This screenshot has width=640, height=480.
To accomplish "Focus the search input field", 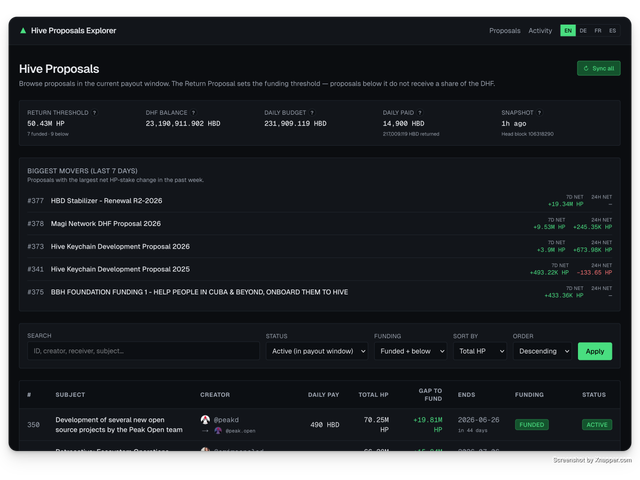I will [x=143, y=351].
